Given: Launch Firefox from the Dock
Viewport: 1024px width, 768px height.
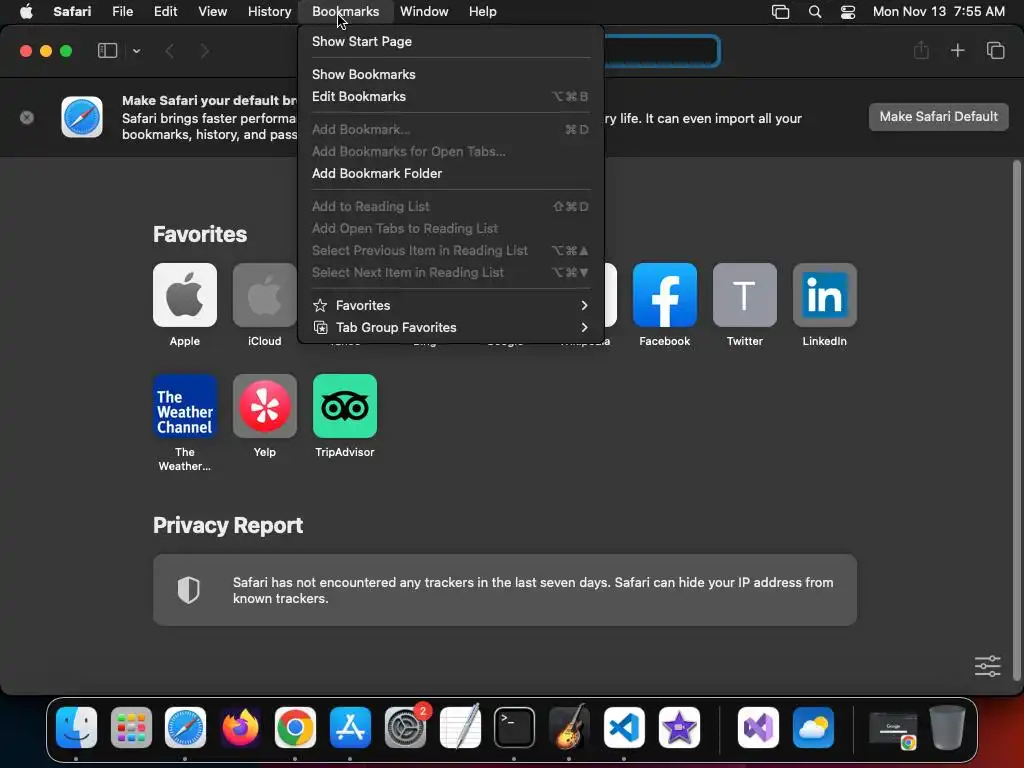Looking at the screenshot, I should coord(240,728).
